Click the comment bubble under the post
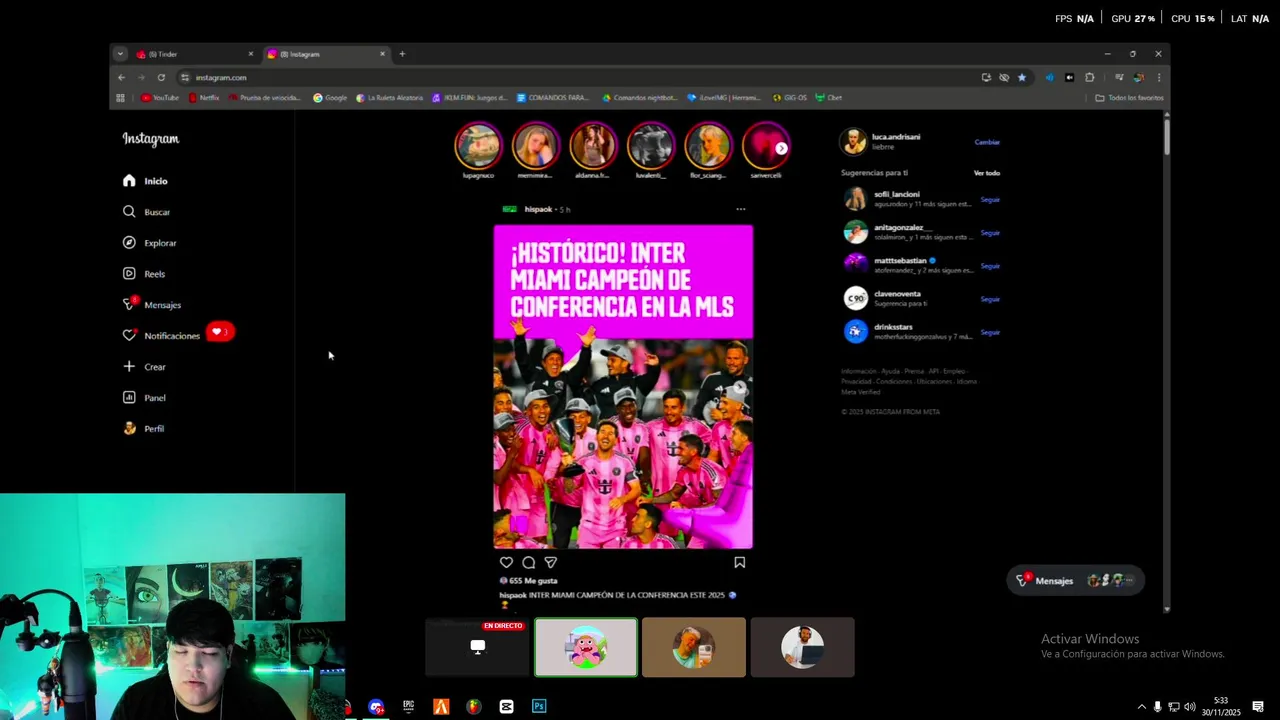The image size is (1280, 720). tap(528, 563)
